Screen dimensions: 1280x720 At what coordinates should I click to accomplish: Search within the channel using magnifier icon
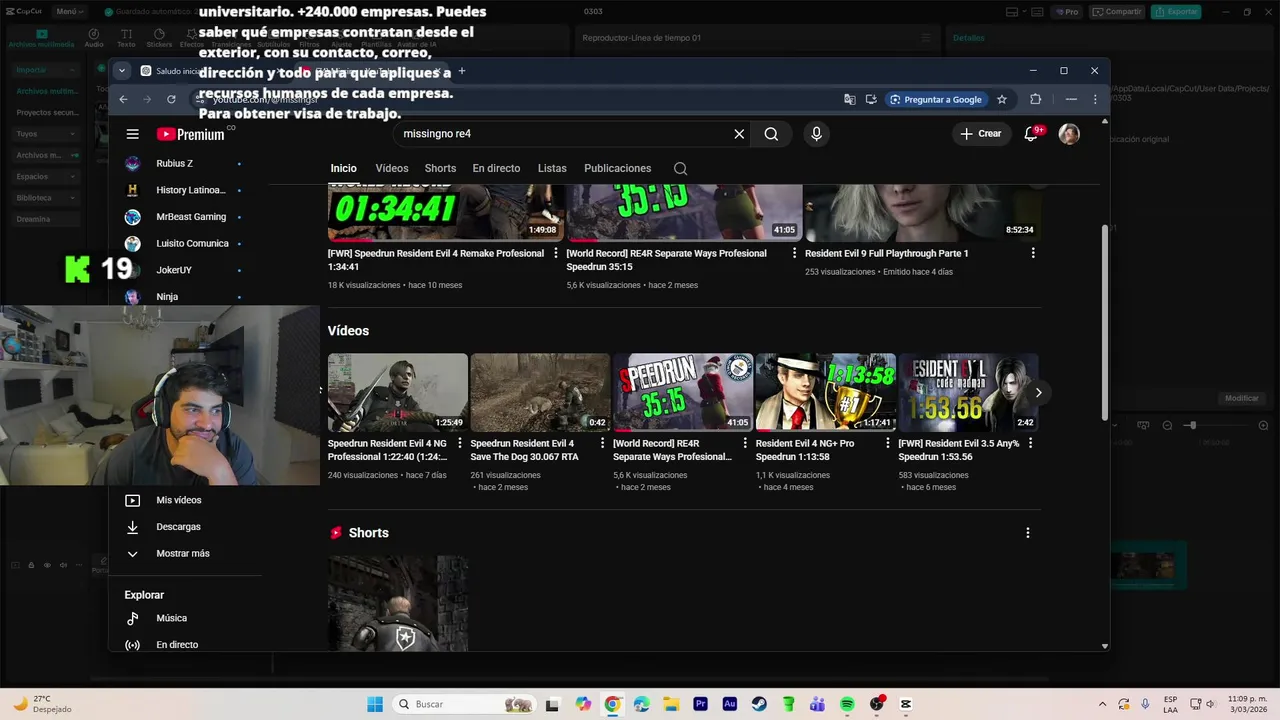[x=680, y=169]
